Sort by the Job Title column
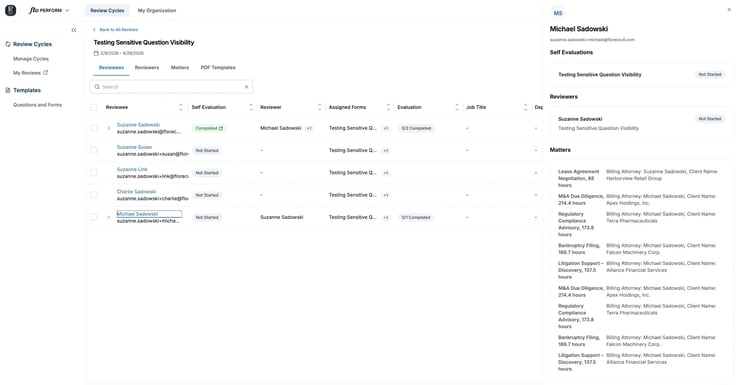 click(526, 107)
